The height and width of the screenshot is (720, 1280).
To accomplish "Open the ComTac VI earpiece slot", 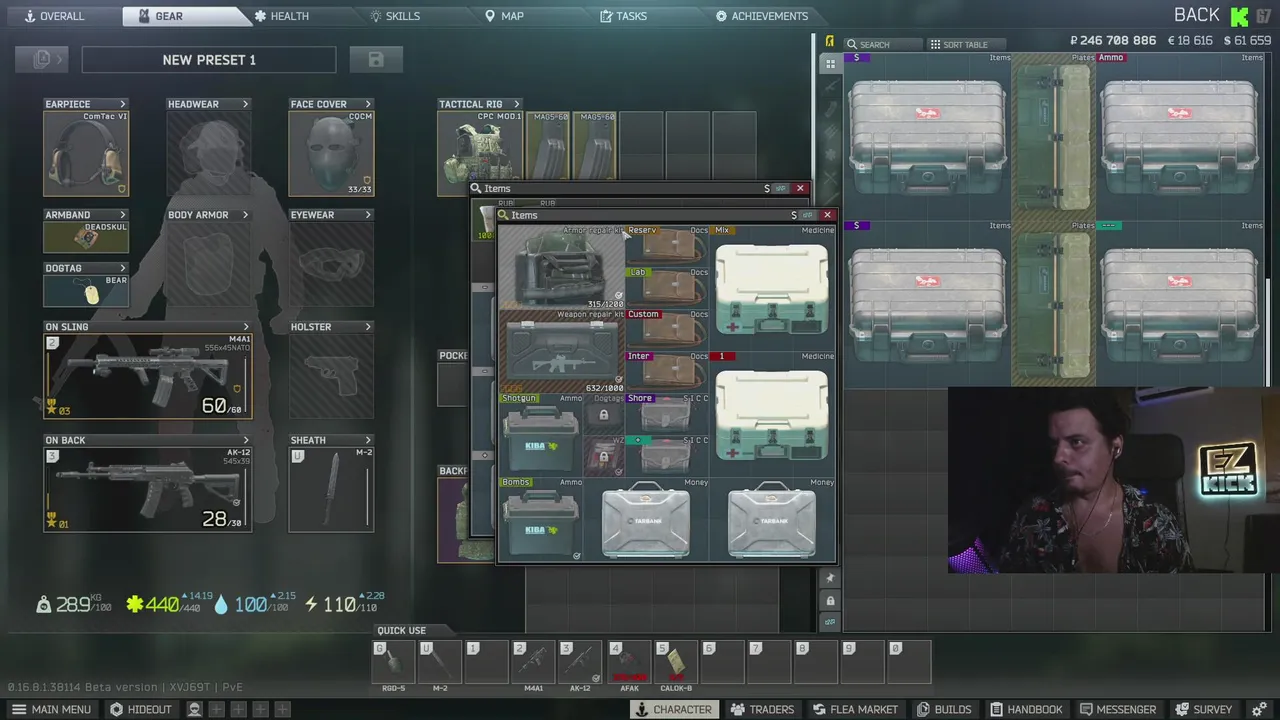I will (x=86, y=153).
